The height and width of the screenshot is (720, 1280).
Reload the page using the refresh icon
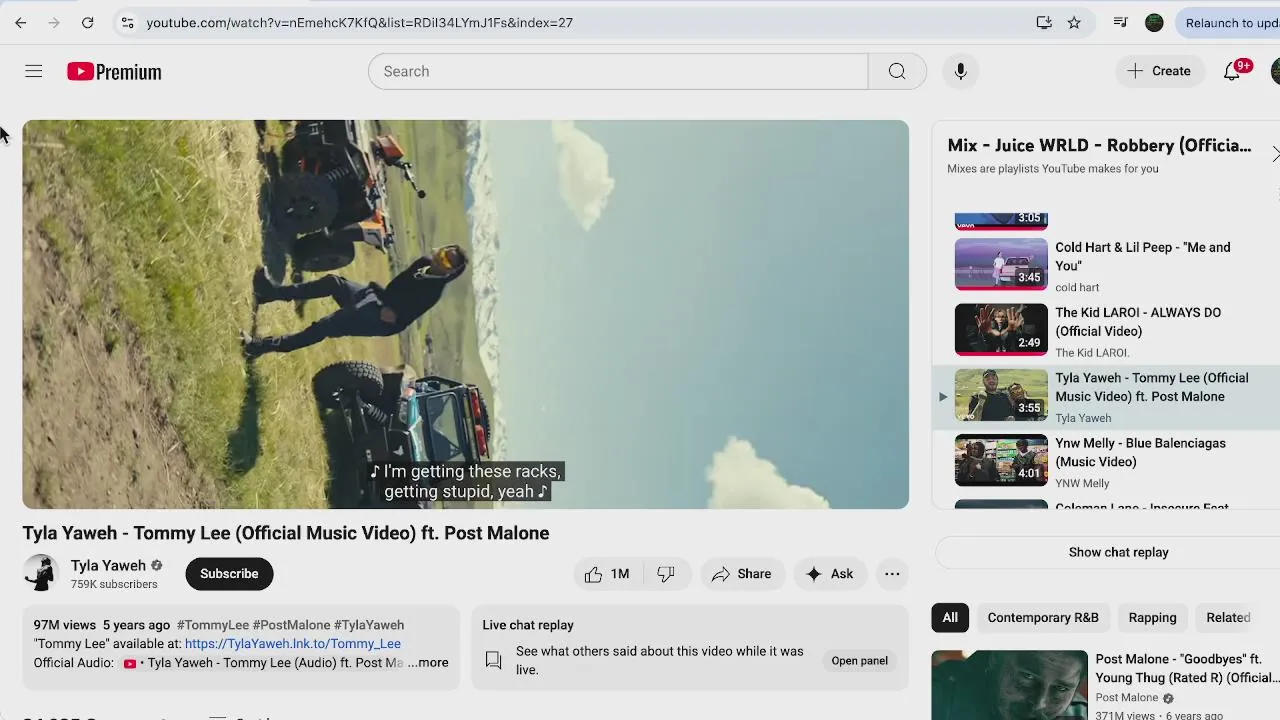(88, 22)
